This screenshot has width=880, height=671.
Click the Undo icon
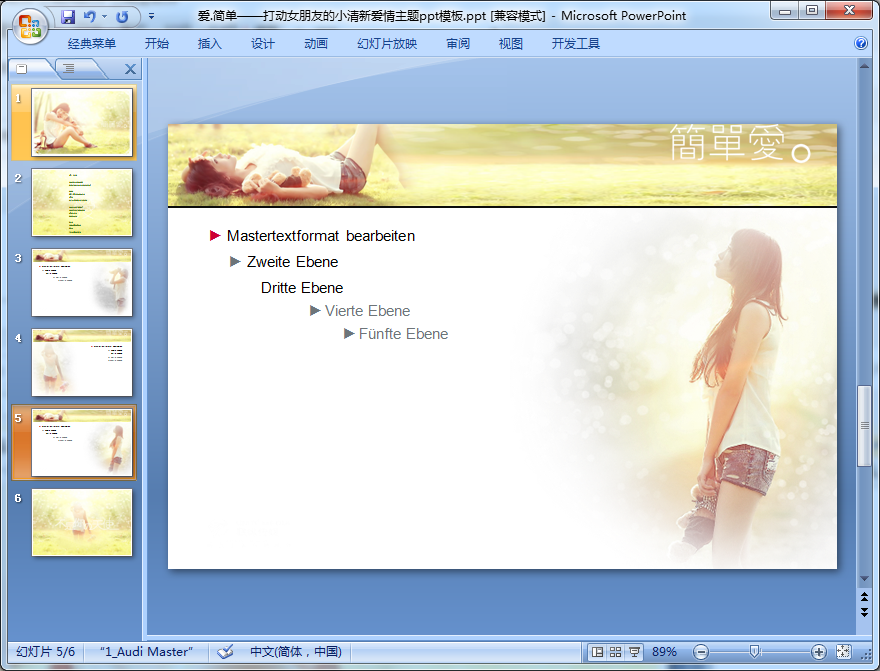[x=89, y=17]
